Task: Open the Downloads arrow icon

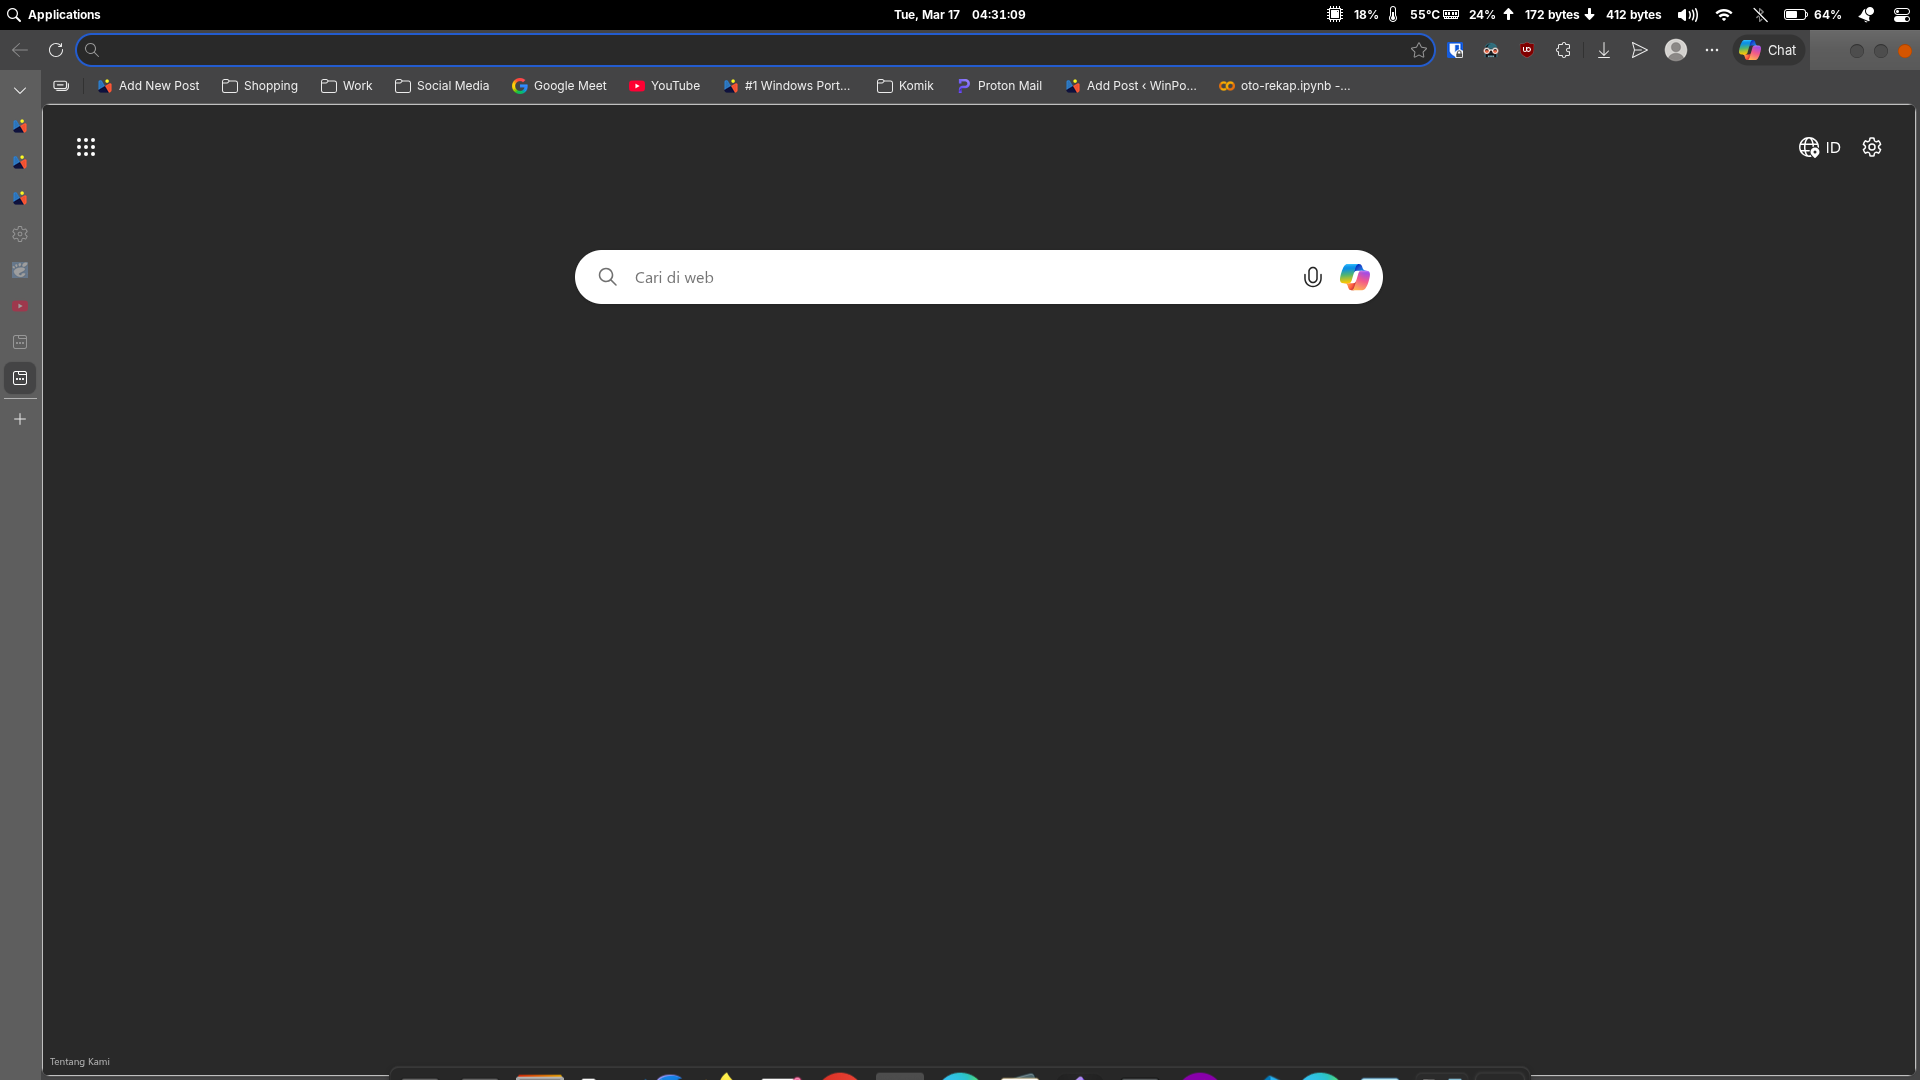Action: [1603, 50]
